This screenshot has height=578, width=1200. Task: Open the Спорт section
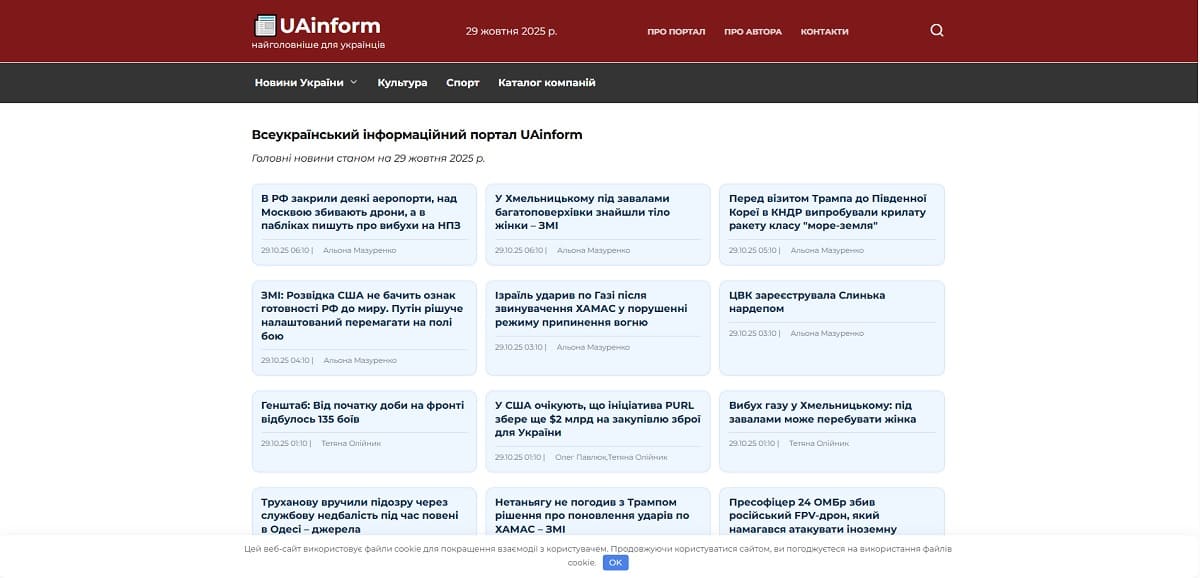coord(463,82)
